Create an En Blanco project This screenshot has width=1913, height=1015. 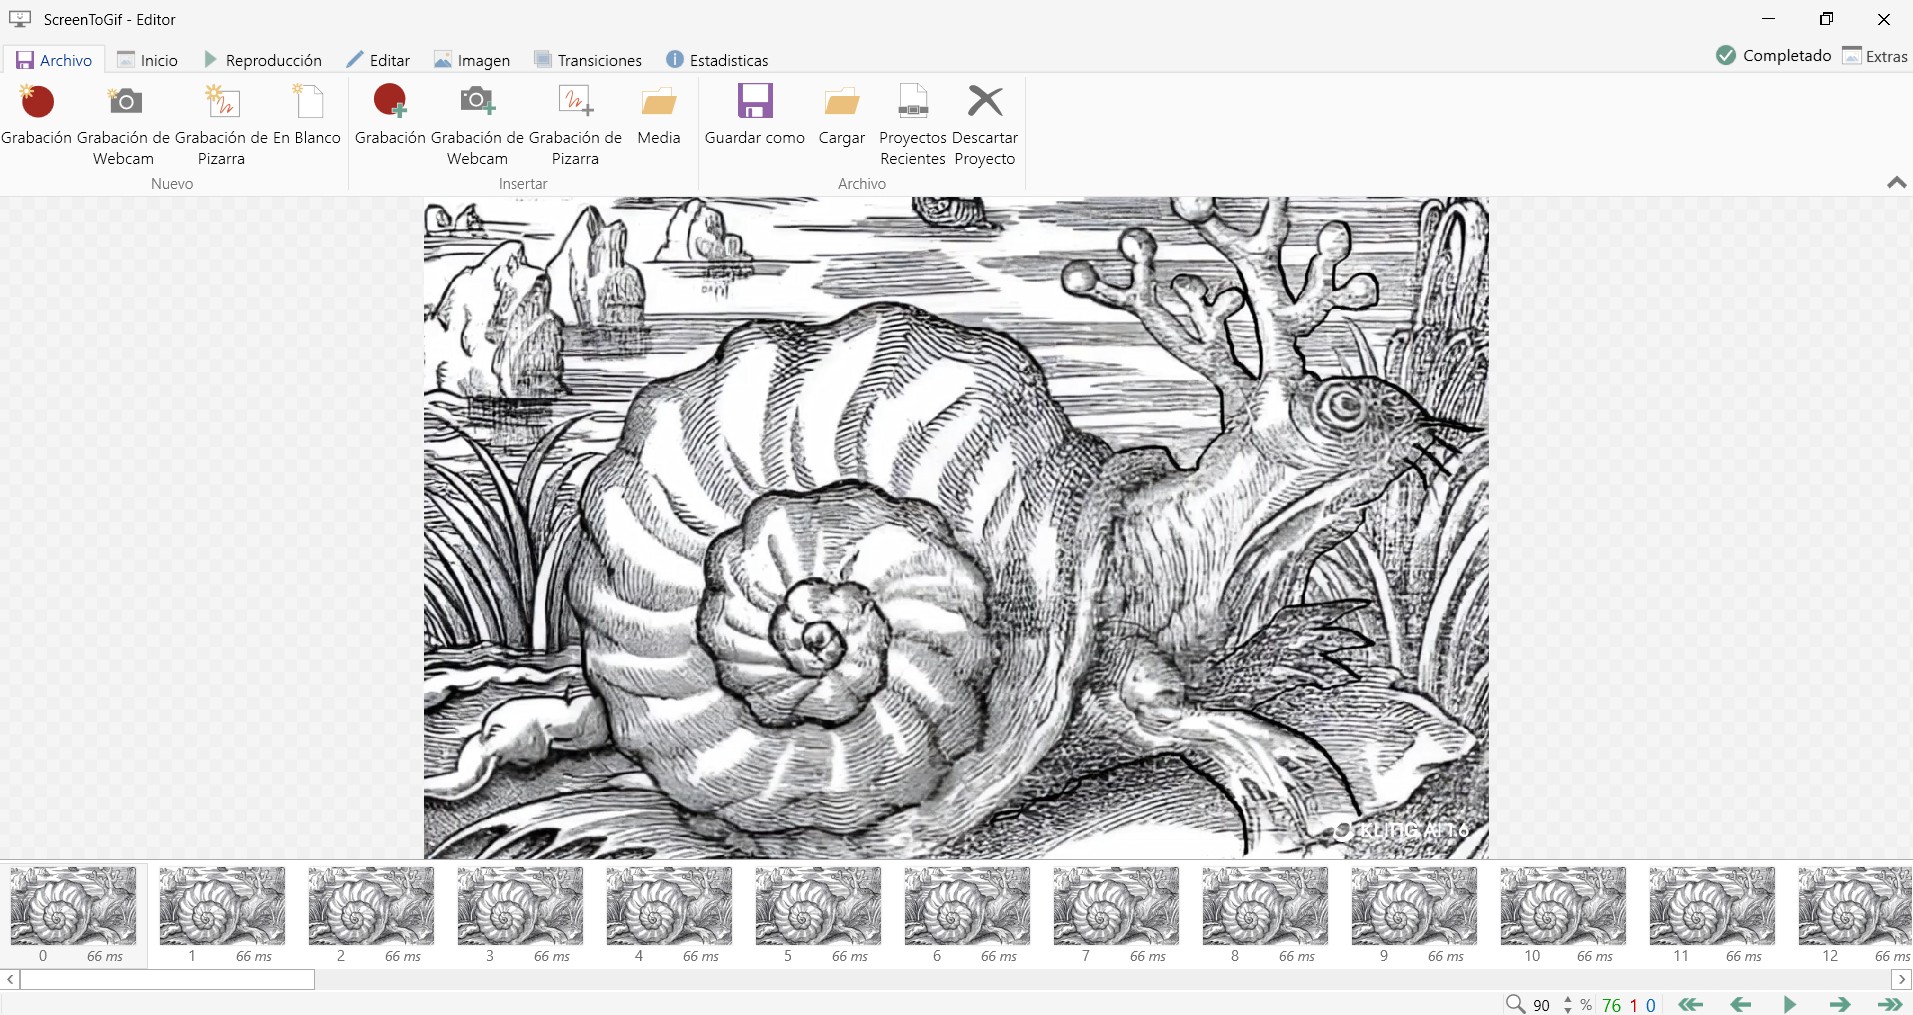307,116
